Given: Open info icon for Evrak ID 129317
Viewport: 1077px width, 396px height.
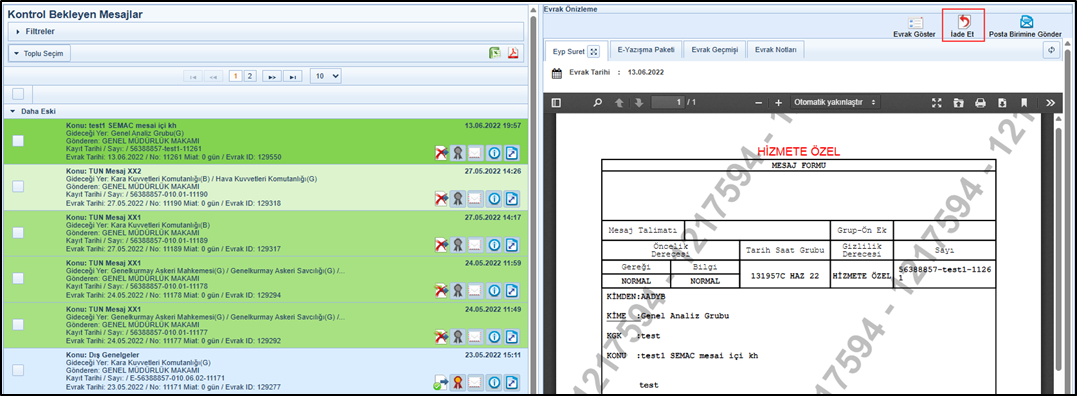Looking at the screenshot, I should point(493,244).
